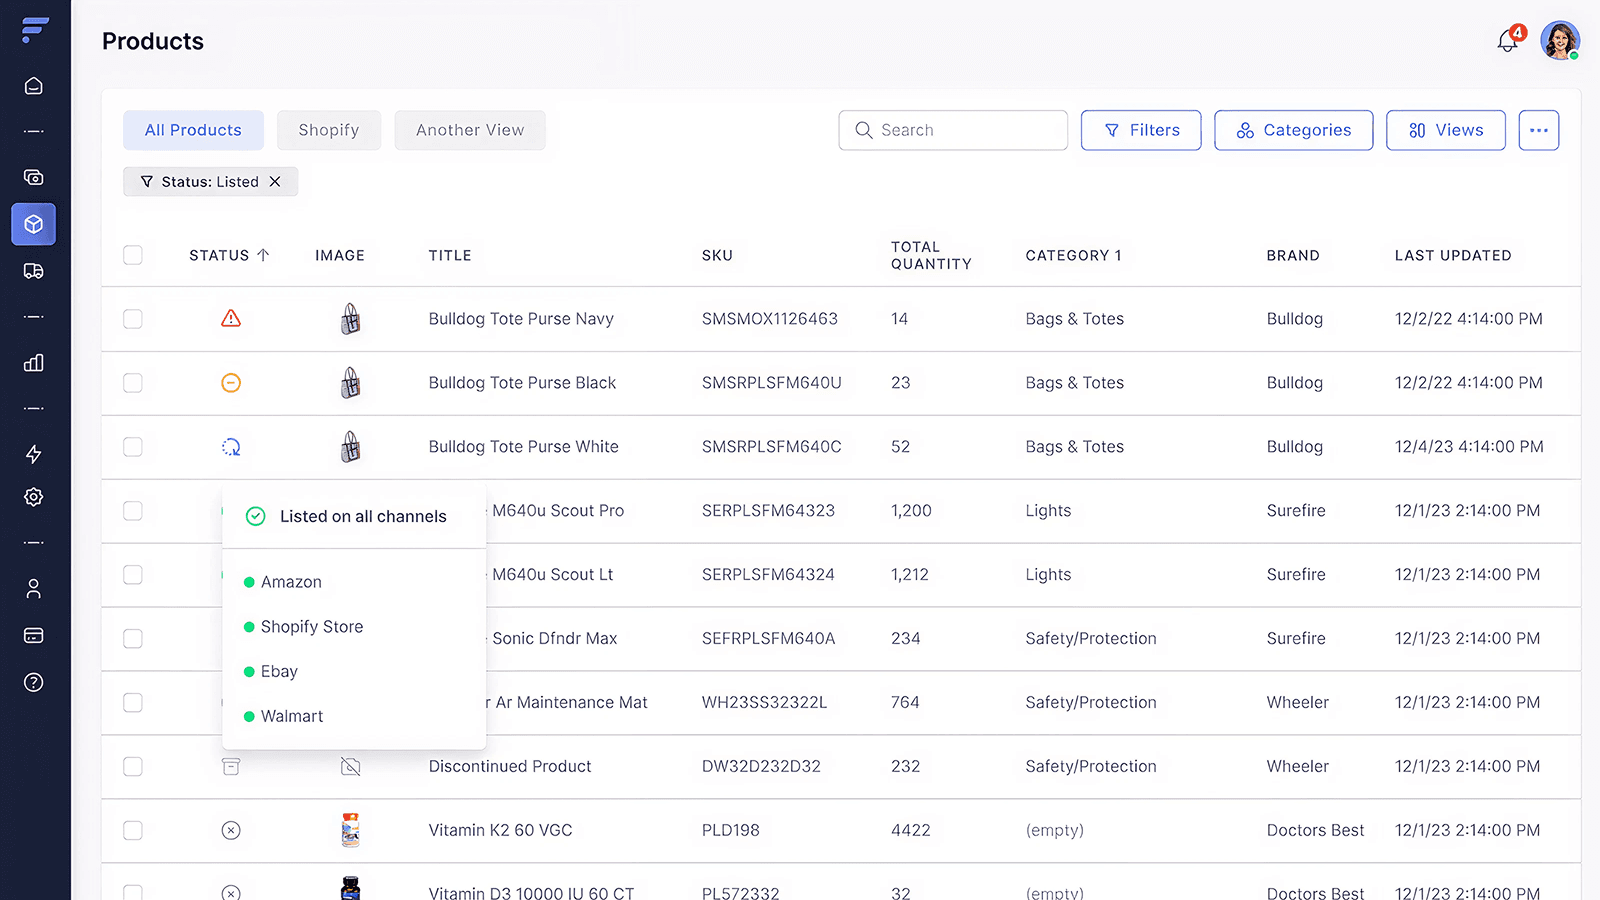Open Automations with the lightning bolt icon
The width and height of the screenshot is (1600, 900).
33,454
